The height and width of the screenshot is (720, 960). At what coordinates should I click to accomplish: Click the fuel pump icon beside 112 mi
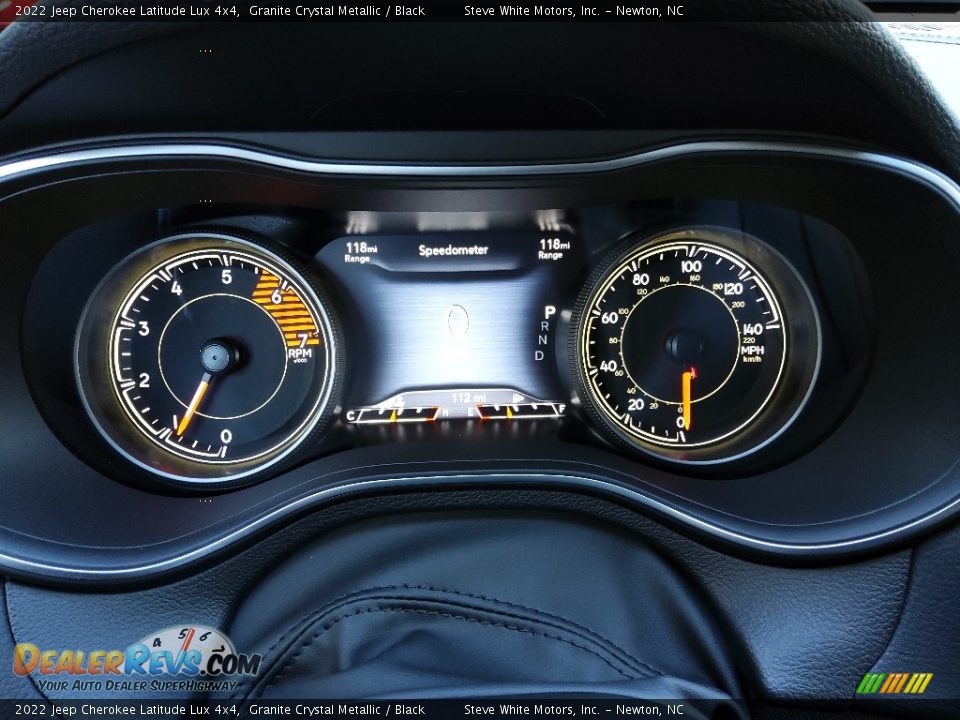click(x=519, y=399)
